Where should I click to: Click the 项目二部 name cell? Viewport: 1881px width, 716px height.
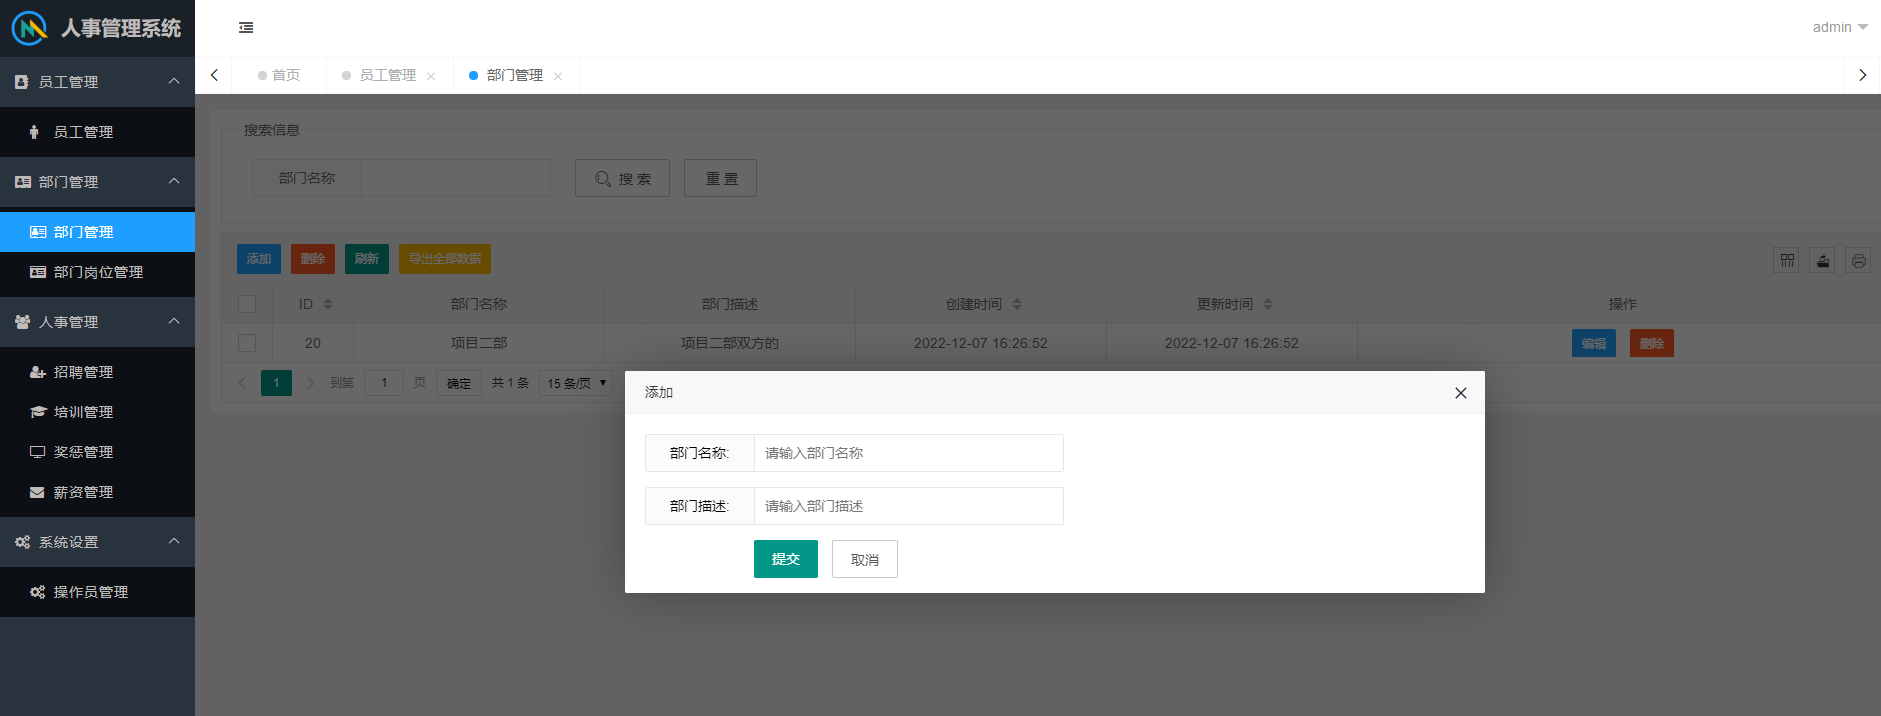pyautogui.click(x=479, y=343)
